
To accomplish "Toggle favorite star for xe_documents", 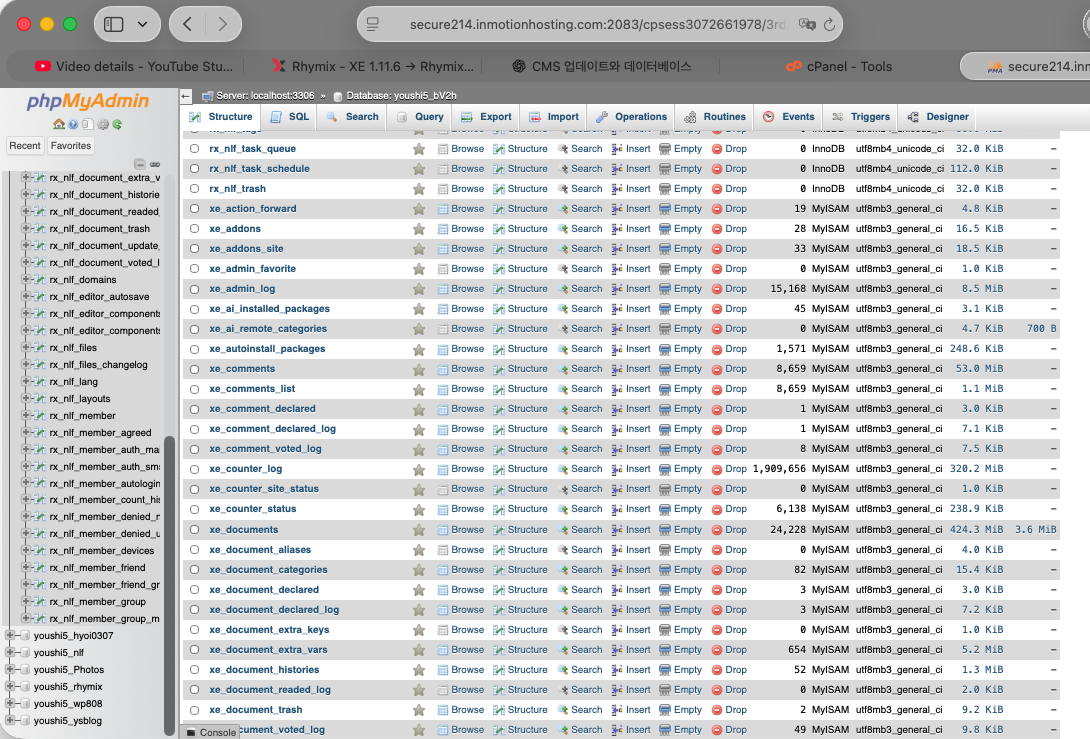I will pyautogui.click(x=418, y=530).
